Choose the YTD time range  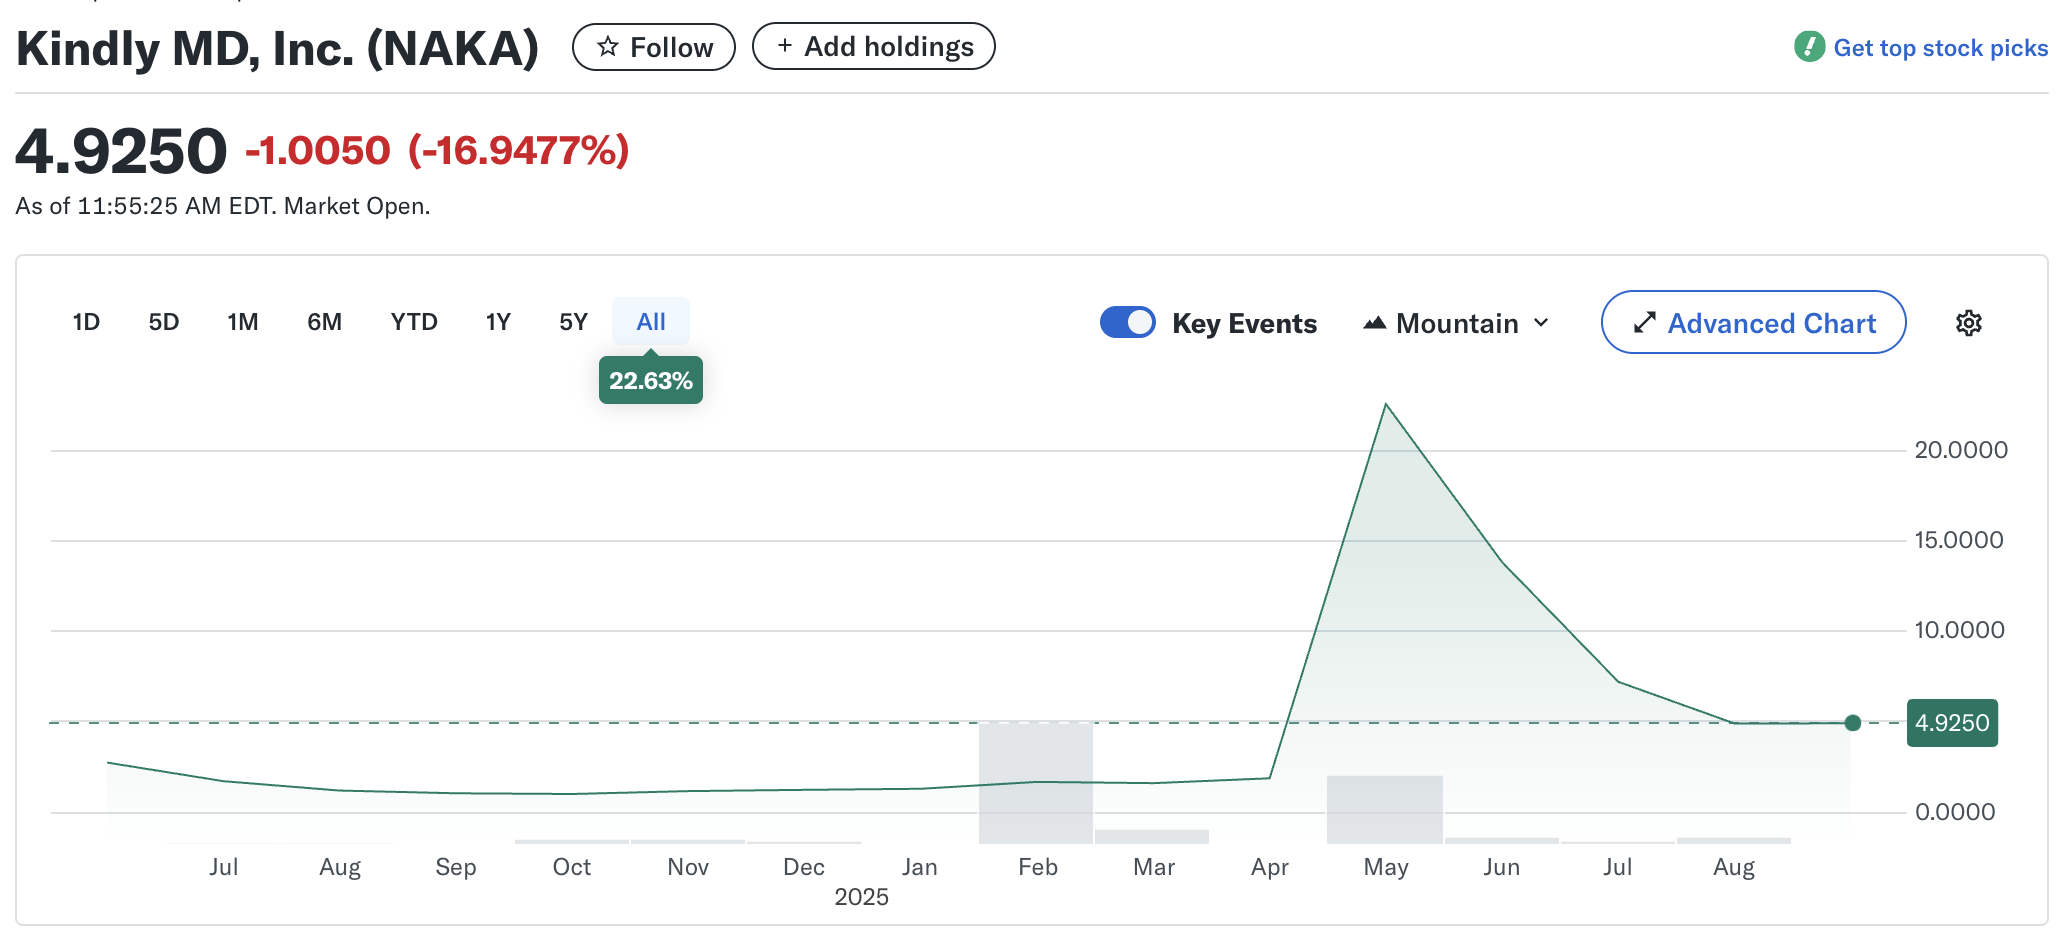pos(414,322)
